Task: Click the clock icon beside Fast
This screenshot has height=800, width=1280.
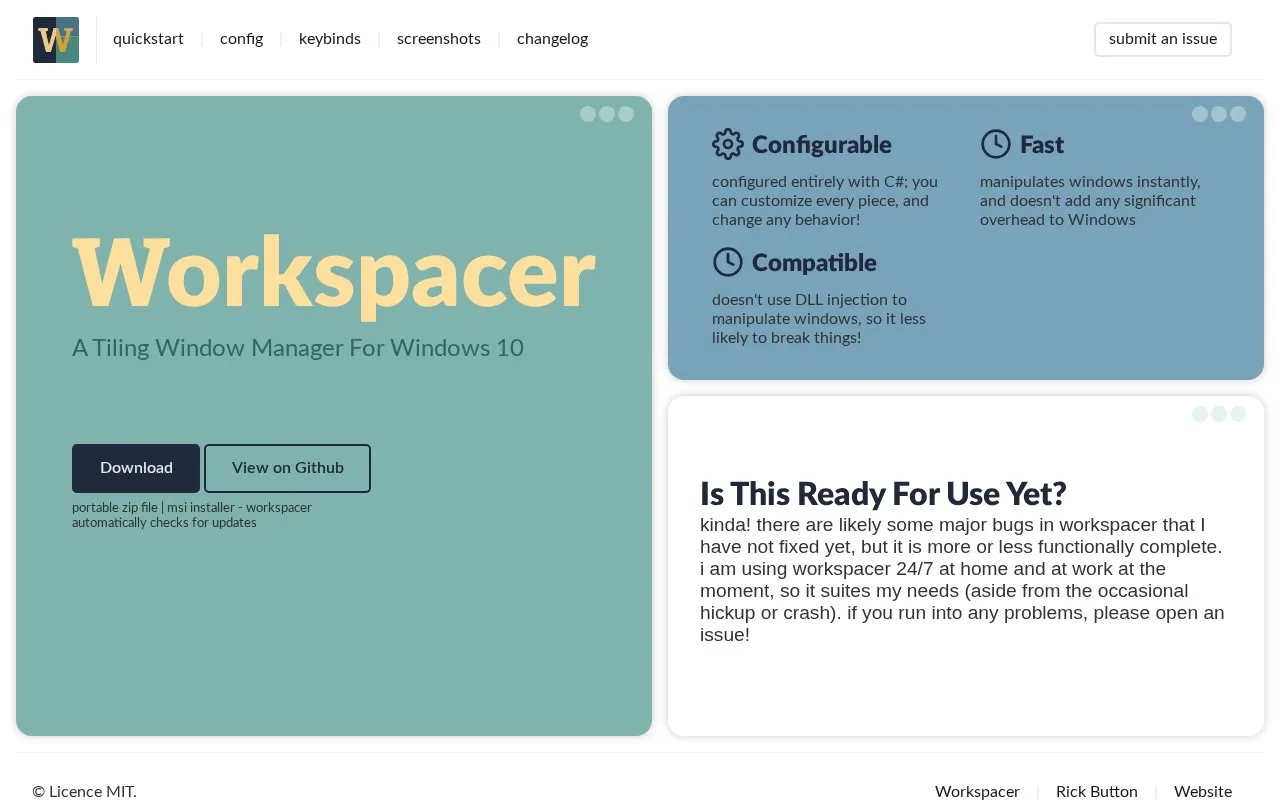Action: tap(996, 144)
